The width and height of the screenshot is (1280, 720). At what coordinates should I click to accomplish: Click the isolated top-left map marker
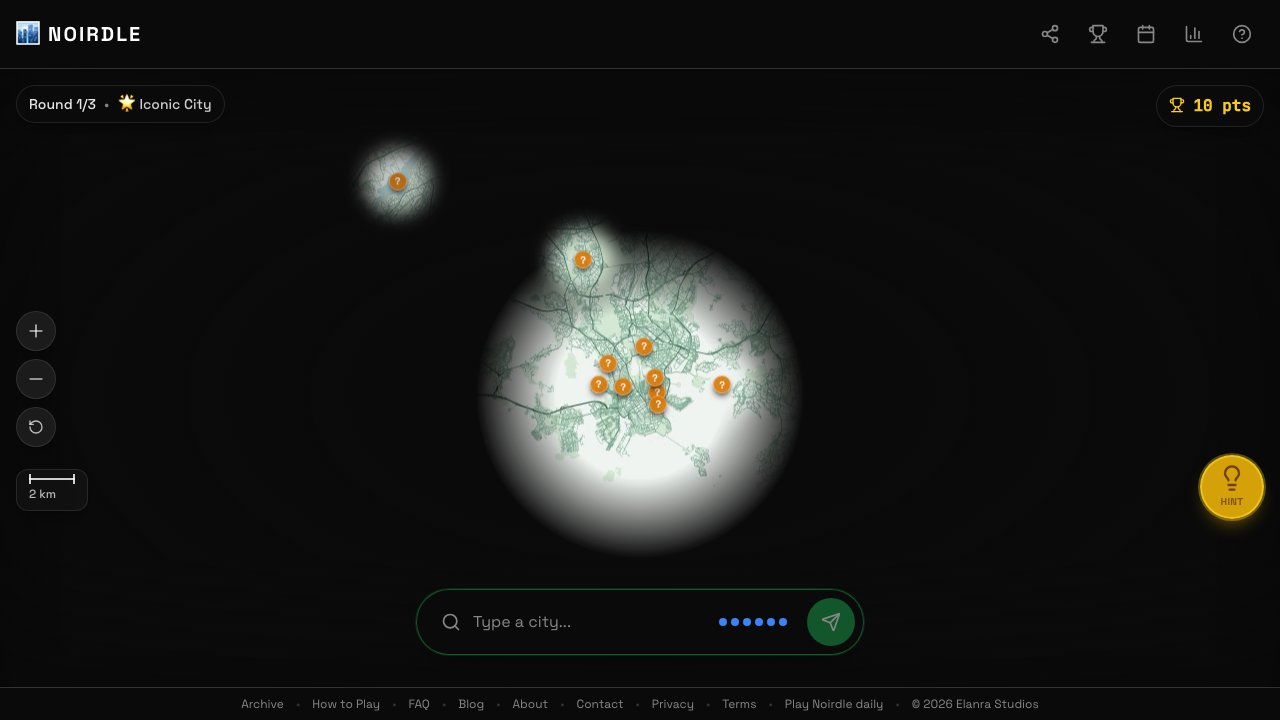pyautogui.click(x=398, y=181)
